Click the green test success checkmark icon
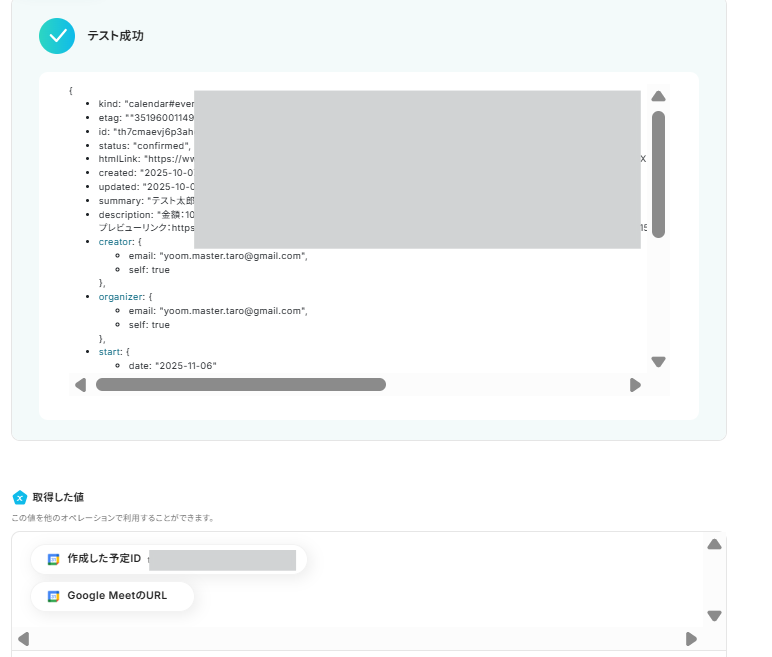772x657 pixels. coord(57,36)
